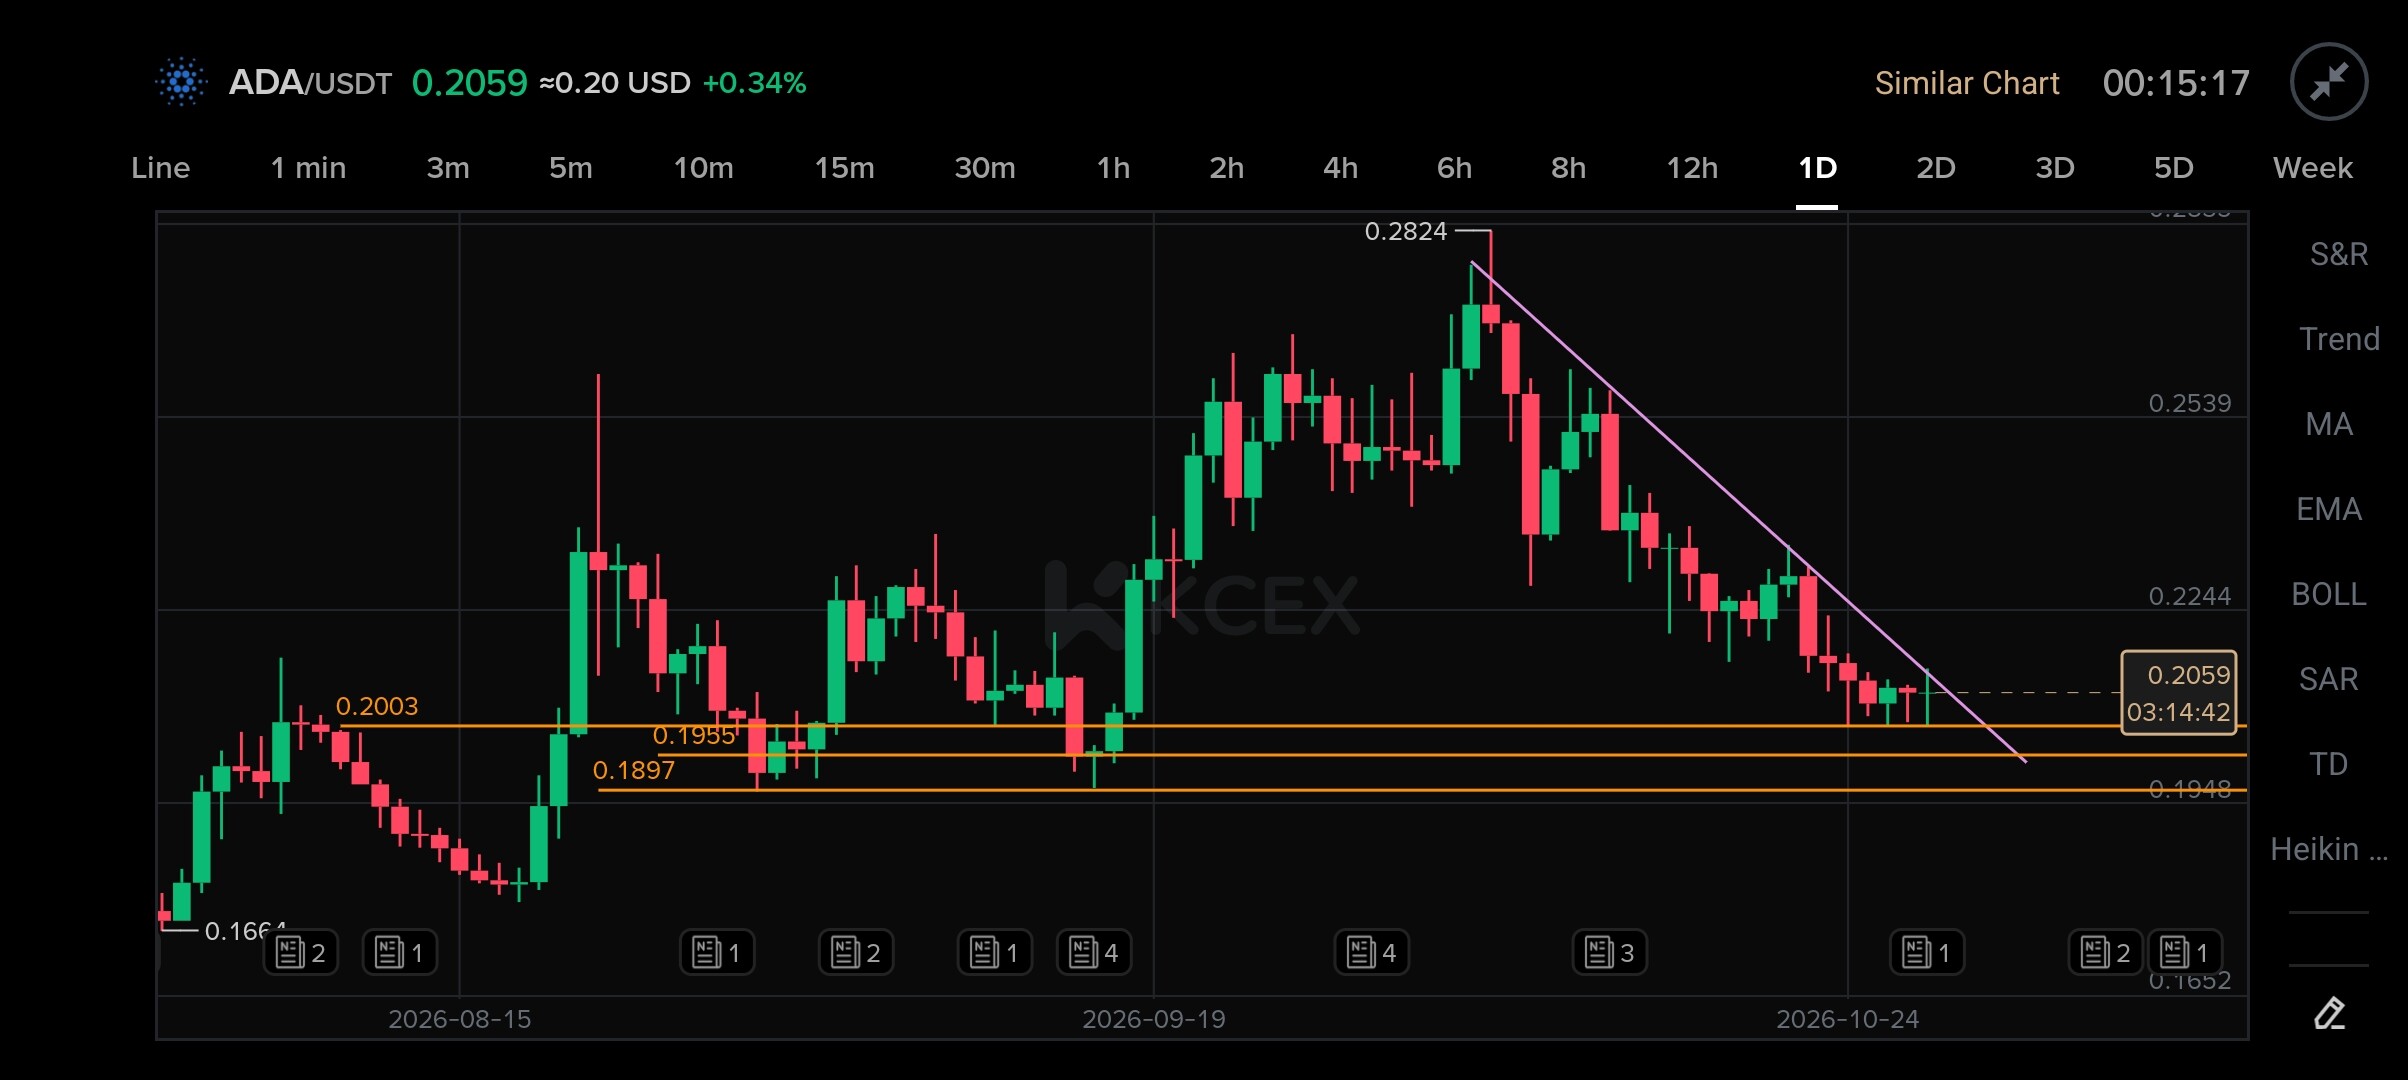Switch to Line chart view

tap(160, 168)
